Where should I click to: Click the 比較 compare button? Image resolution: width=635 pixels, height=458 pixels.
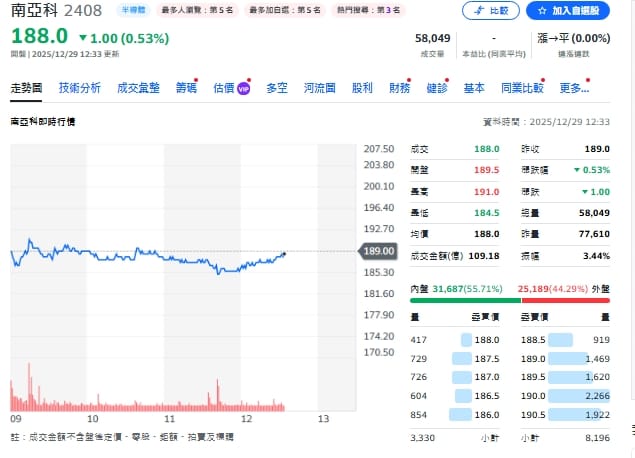click(491, 11)
